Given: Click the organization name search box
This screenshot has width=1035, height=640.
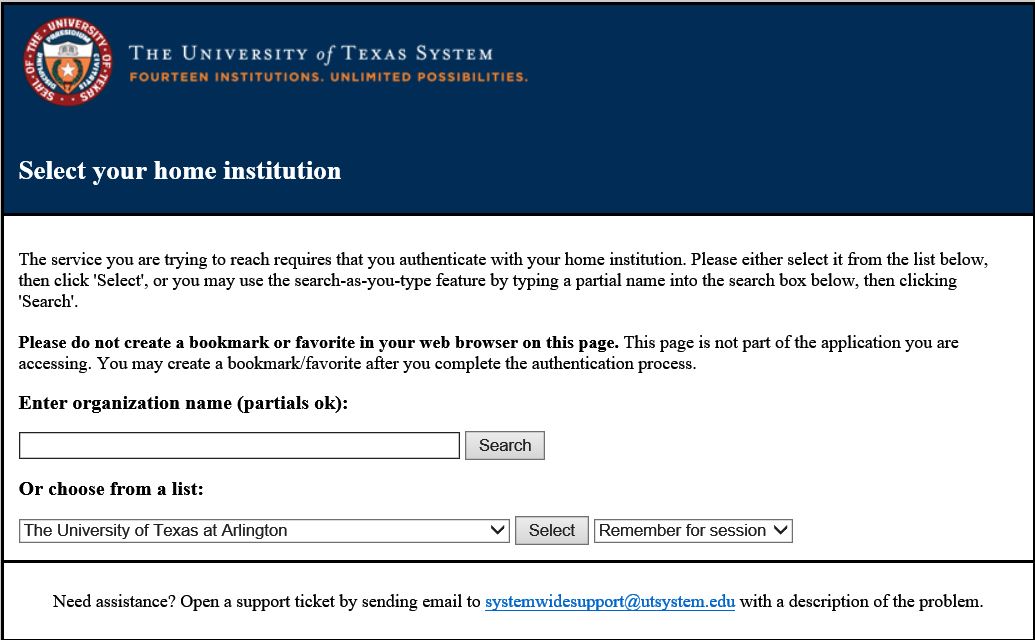Looking at the screenshot, I should tap(239, 445).
